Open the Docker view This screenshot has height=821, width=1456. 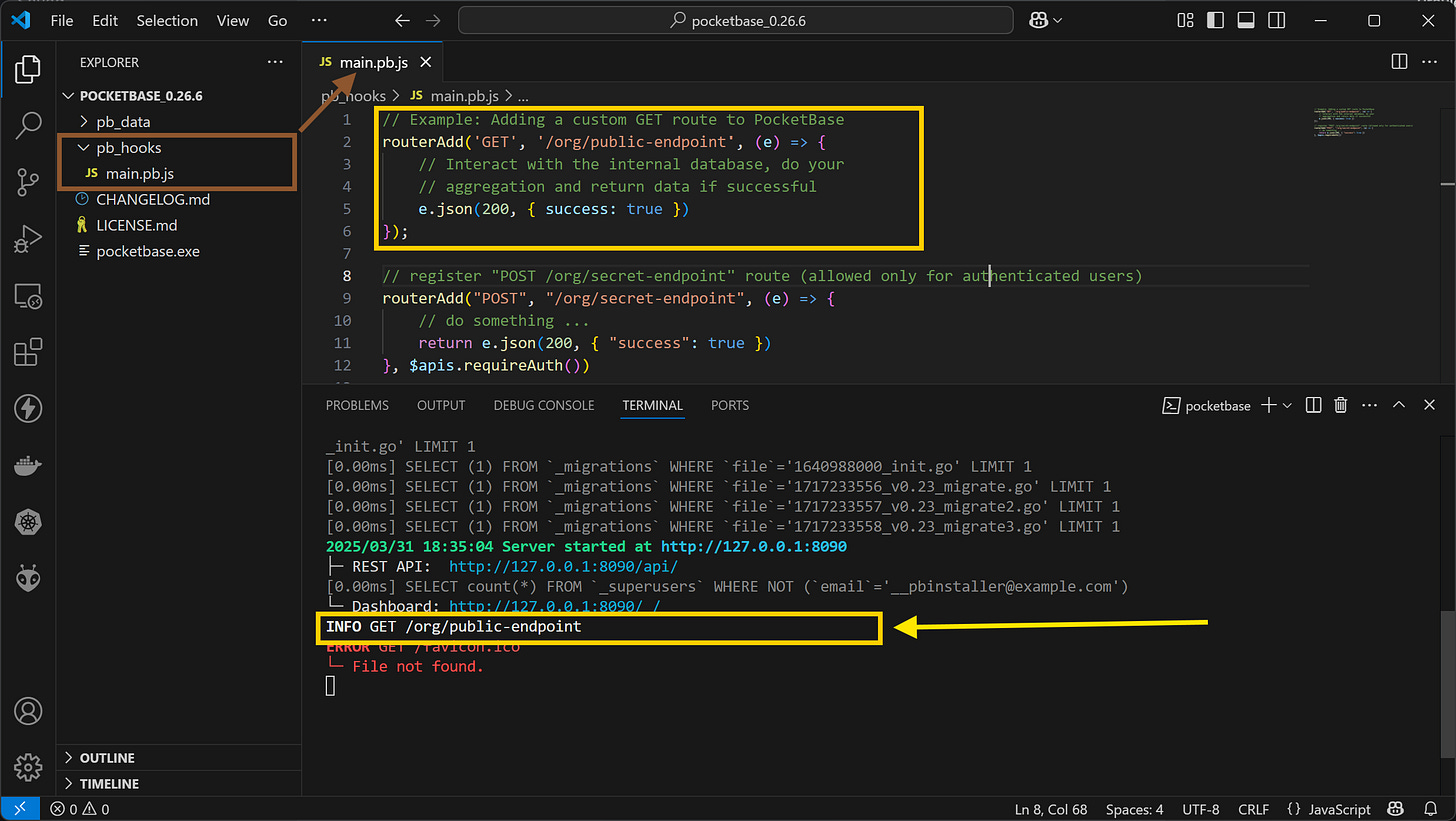point(28,465)
